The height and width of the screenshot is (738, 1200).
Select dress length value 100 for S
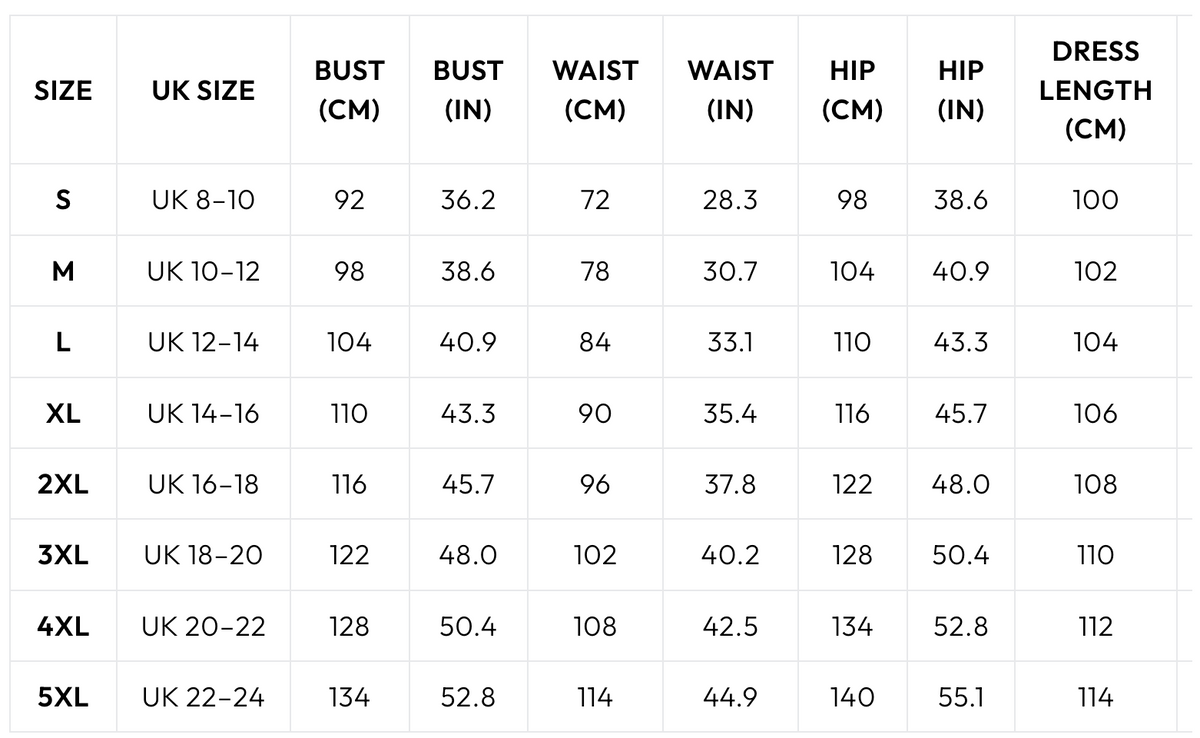tap(1095, 200)
